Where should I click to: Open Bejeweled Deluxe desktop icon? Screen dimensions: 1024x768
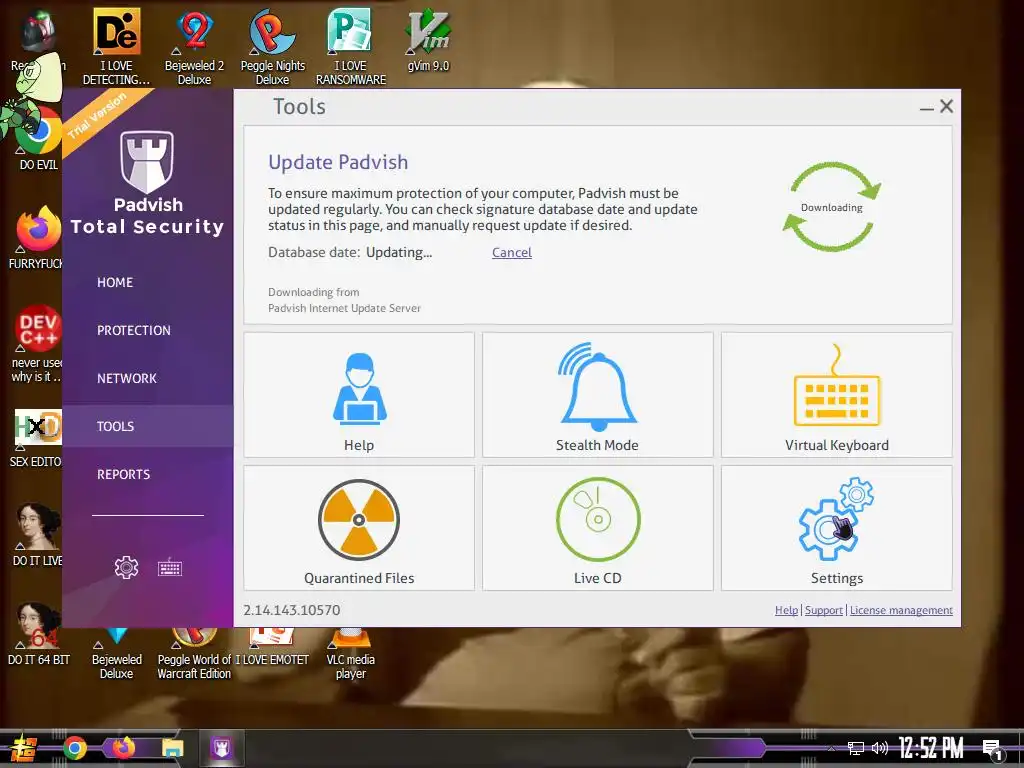116,654
